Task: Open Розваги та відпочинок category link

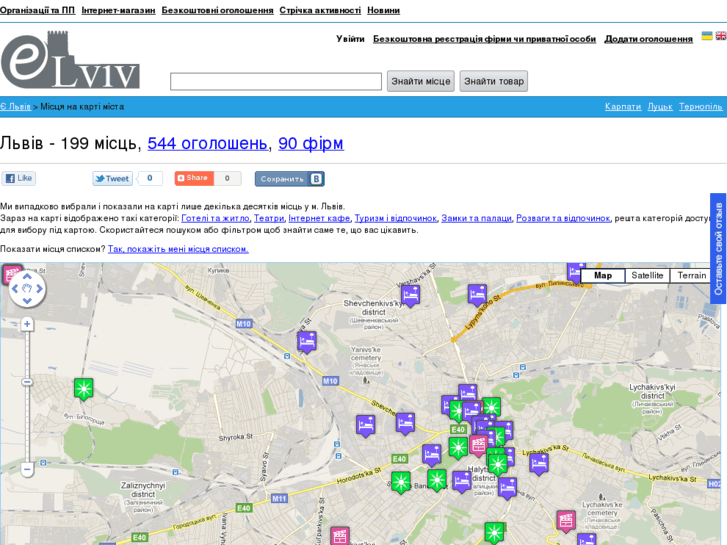Action: [x=563, y=218]
